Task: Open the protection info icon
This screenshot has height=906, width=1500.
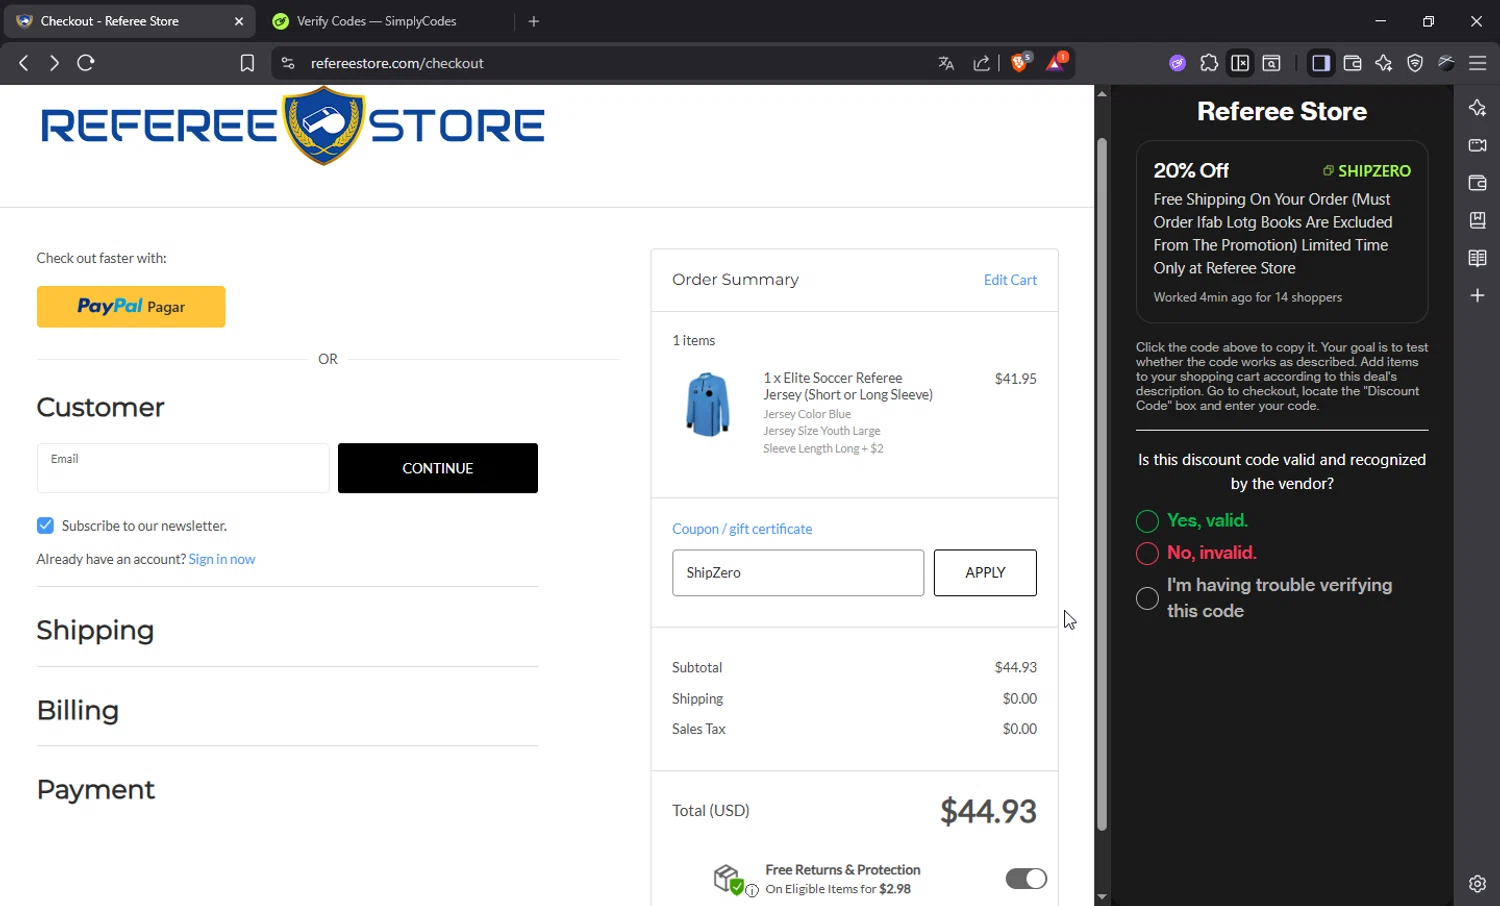Action: 752,890
